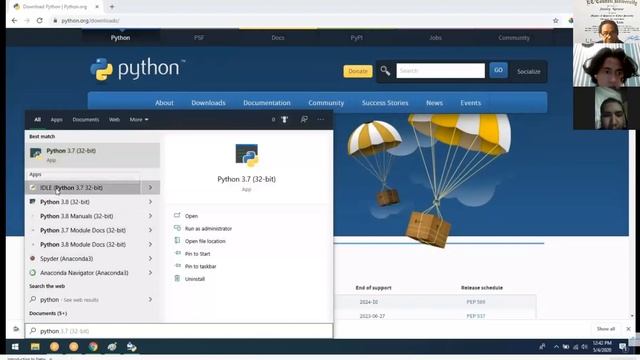Viewport: 640px width, 360px height.
Task: Choose Run as administrator
Action: 208,229
